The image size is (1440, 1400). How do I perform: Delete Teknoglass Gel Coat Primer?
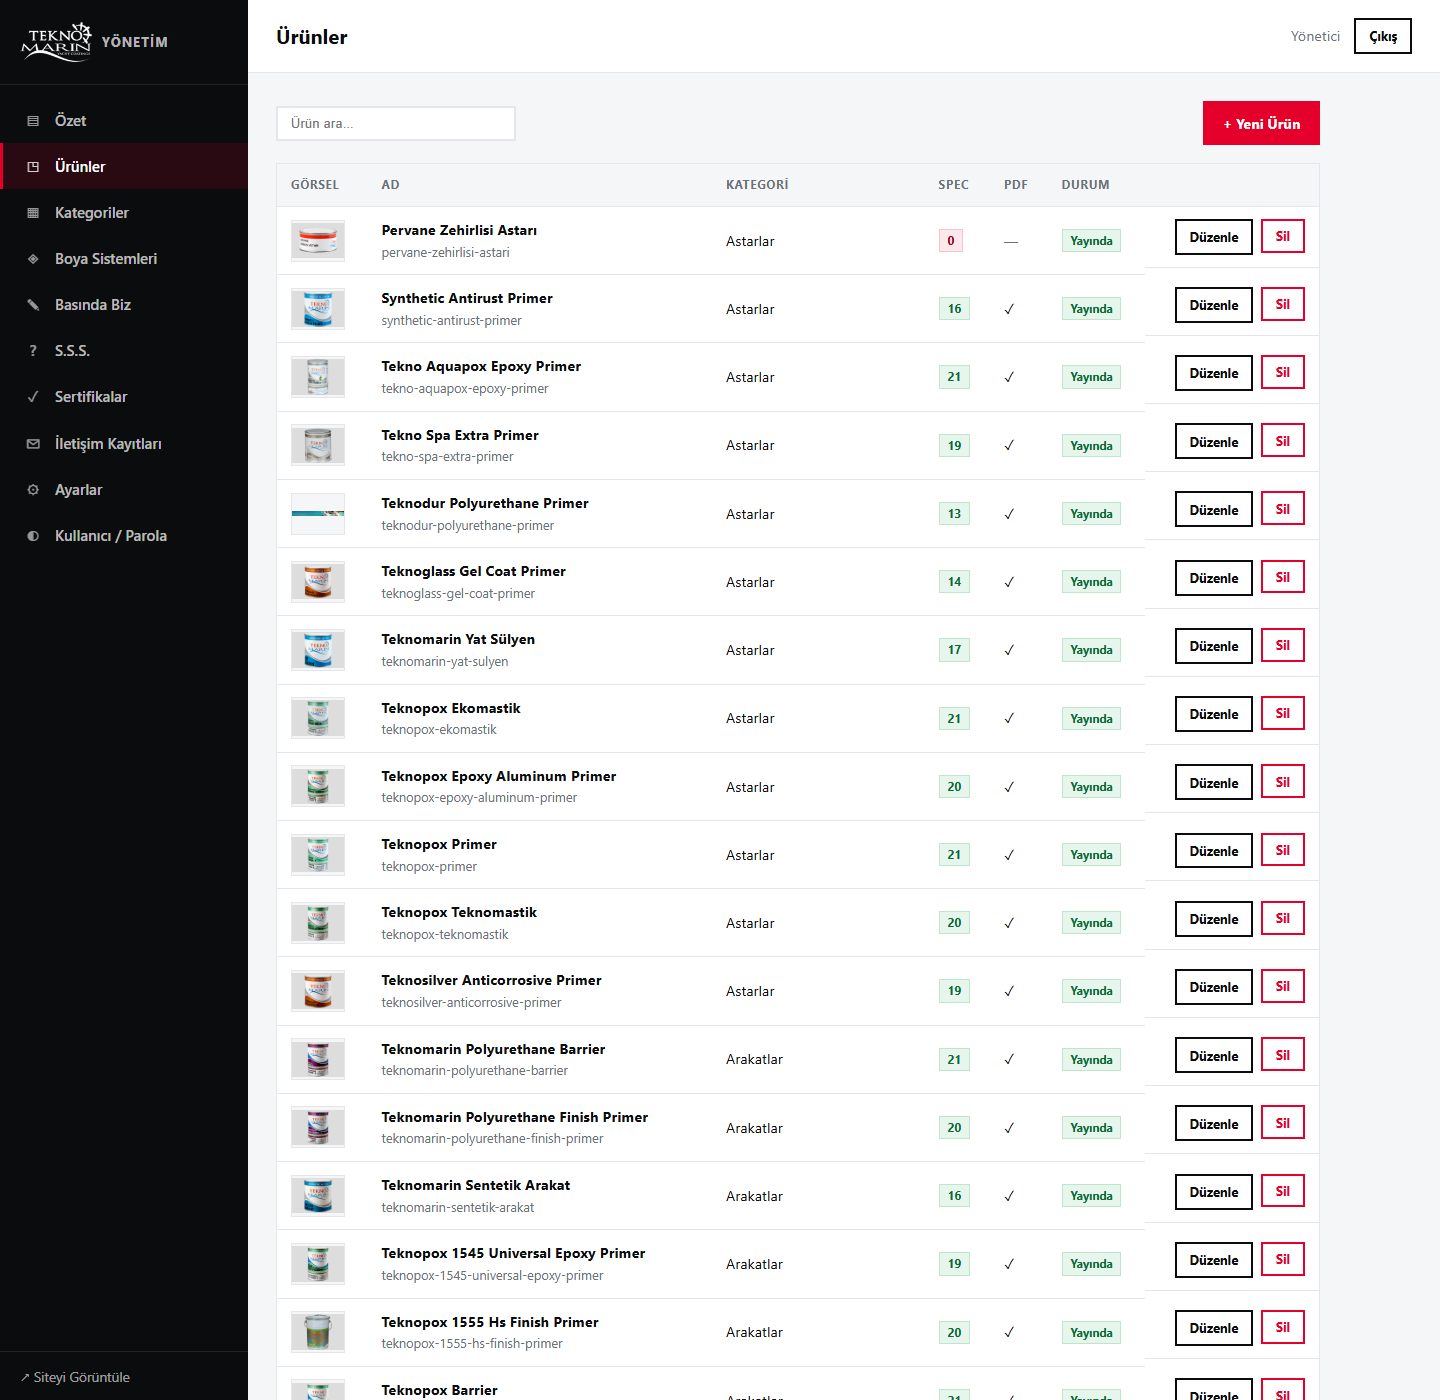pos(1283,577)
